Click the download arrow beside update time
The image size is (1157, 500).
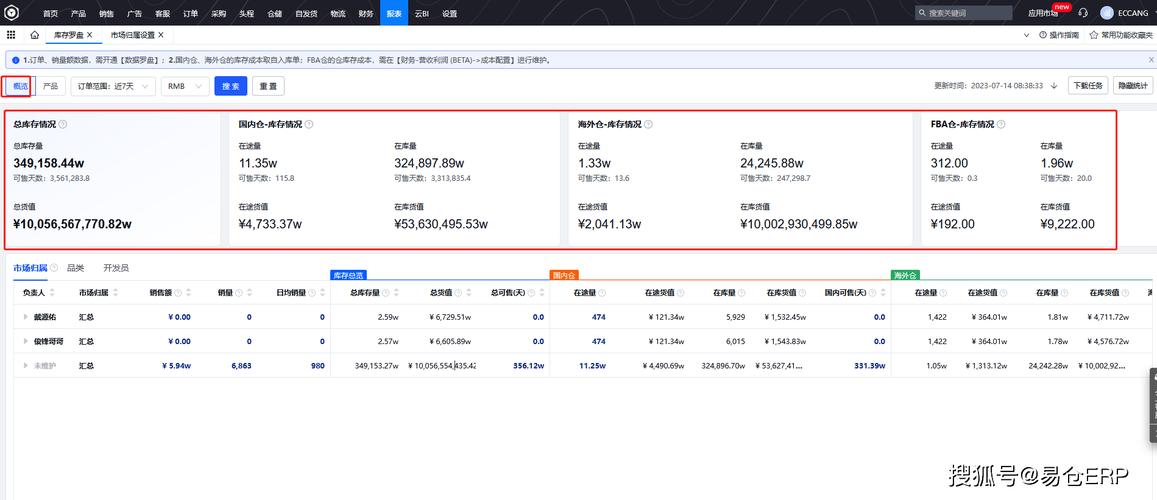click(1054, 86)
